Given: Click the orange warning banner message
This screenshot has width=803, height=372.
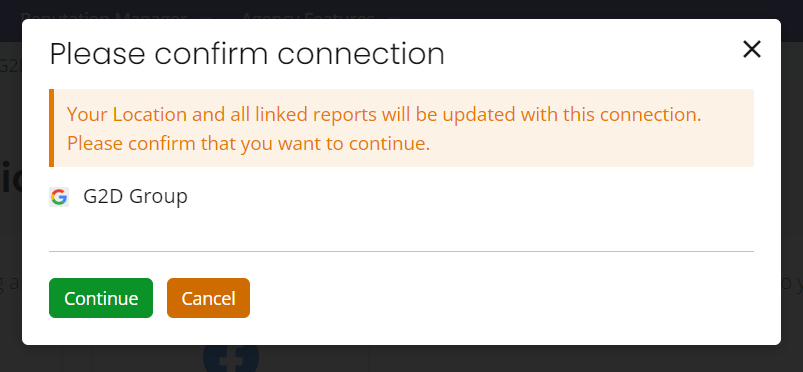Looking at the screenshot, I should [x=402, y=128].
